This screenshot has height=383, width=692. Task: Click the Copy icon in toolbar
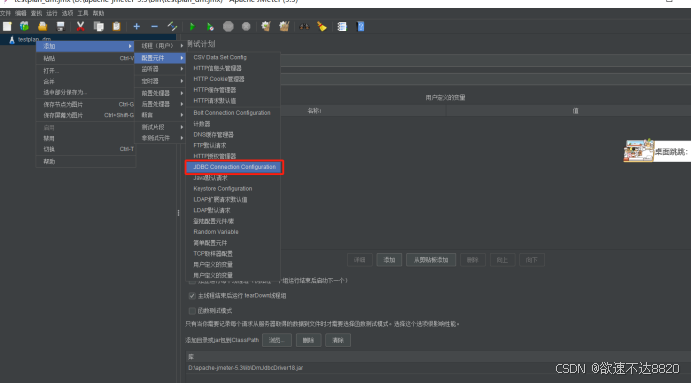(98, 26)
